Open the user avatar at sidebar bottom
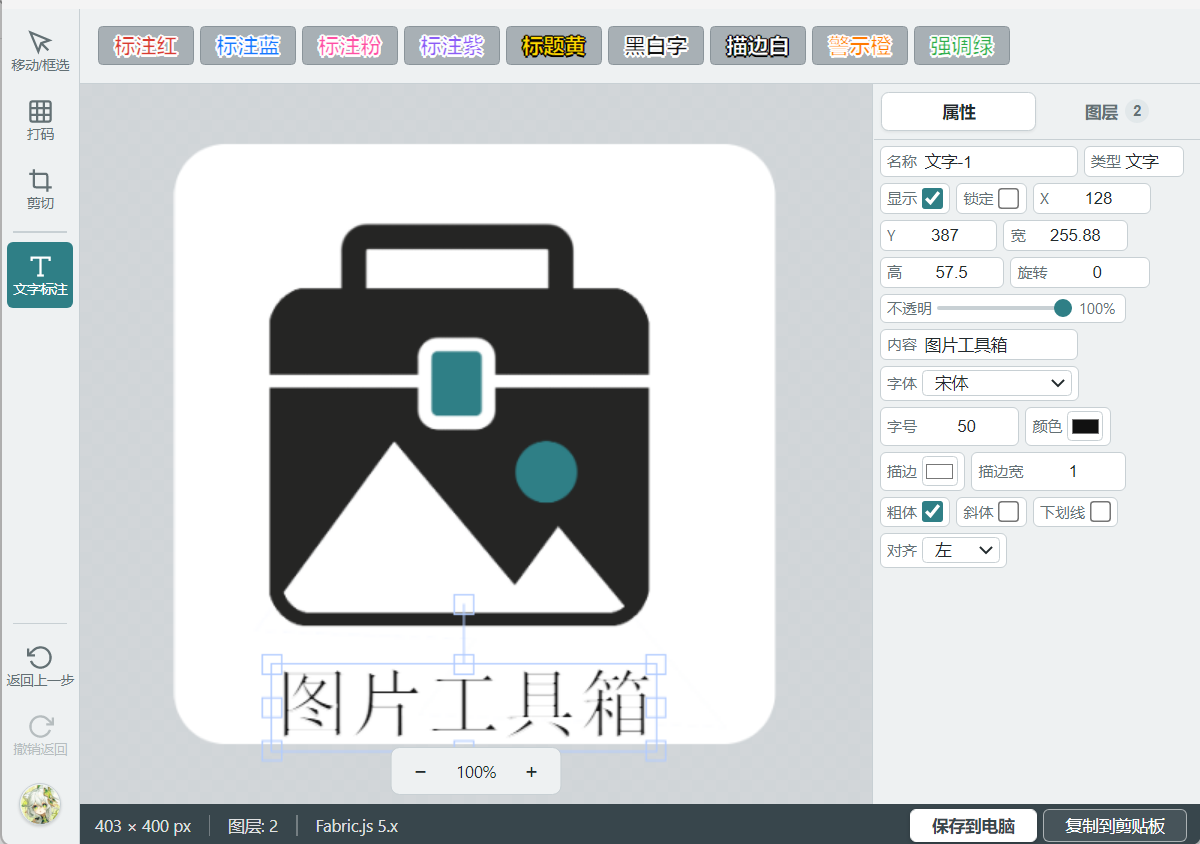 pos(40,804)
